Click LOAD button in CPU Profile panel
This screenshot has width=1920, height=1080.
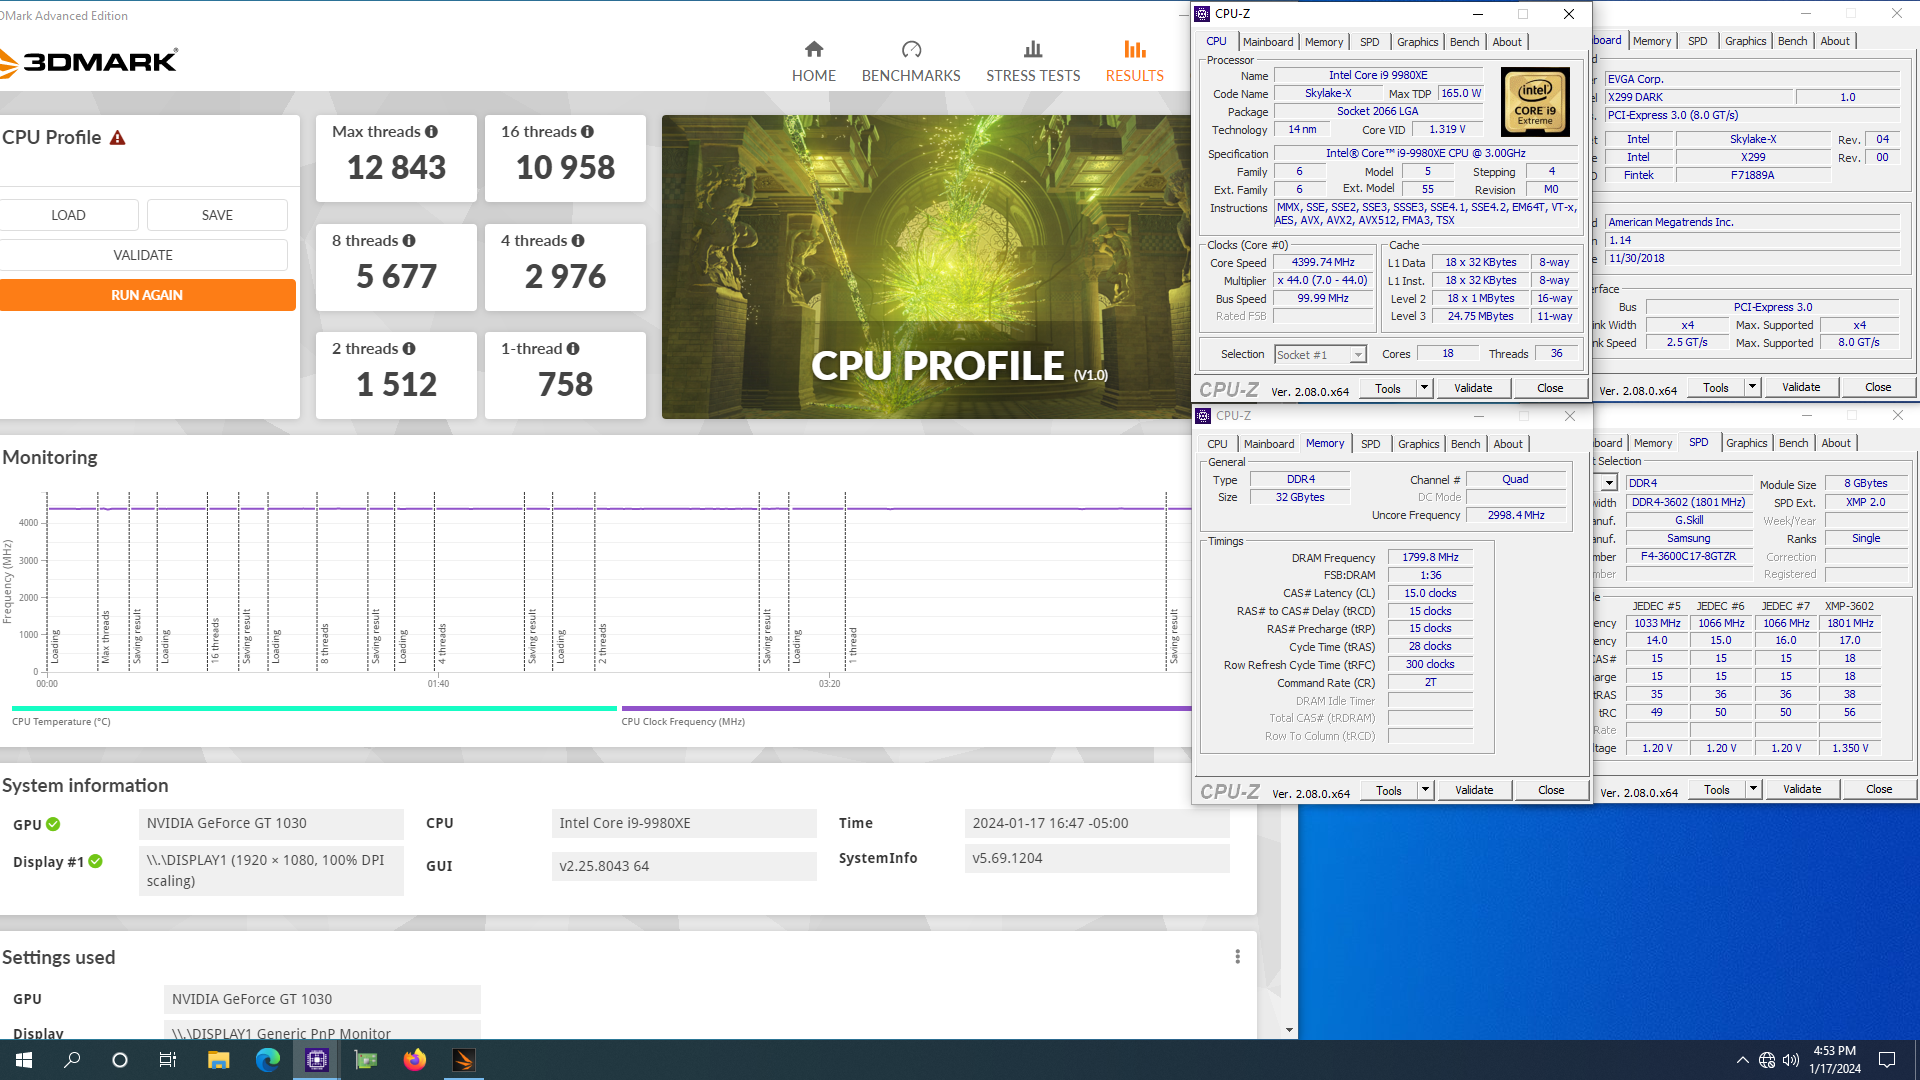(69, 215)
